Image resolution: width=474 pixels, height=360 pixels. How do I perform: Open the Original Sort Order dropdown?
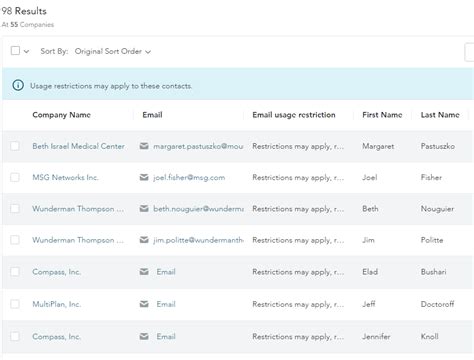coord(113,51)
